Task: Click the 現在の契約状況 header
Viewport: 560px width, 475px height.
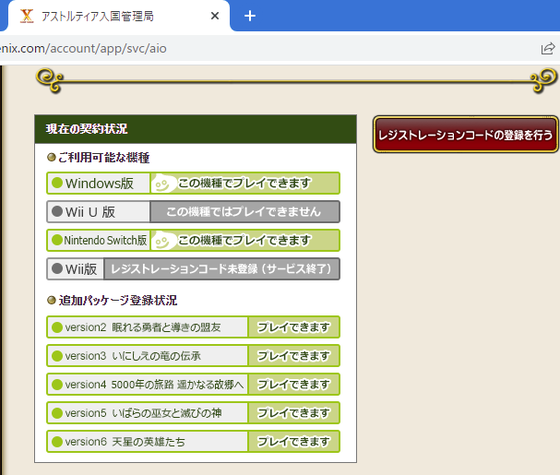Action: coord(195,129)
